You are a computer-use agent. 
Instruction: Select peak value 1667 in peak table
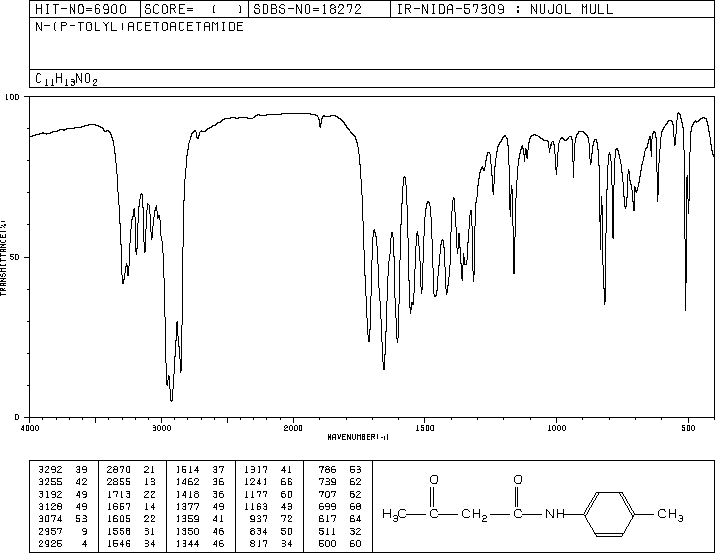pos(119,506)
